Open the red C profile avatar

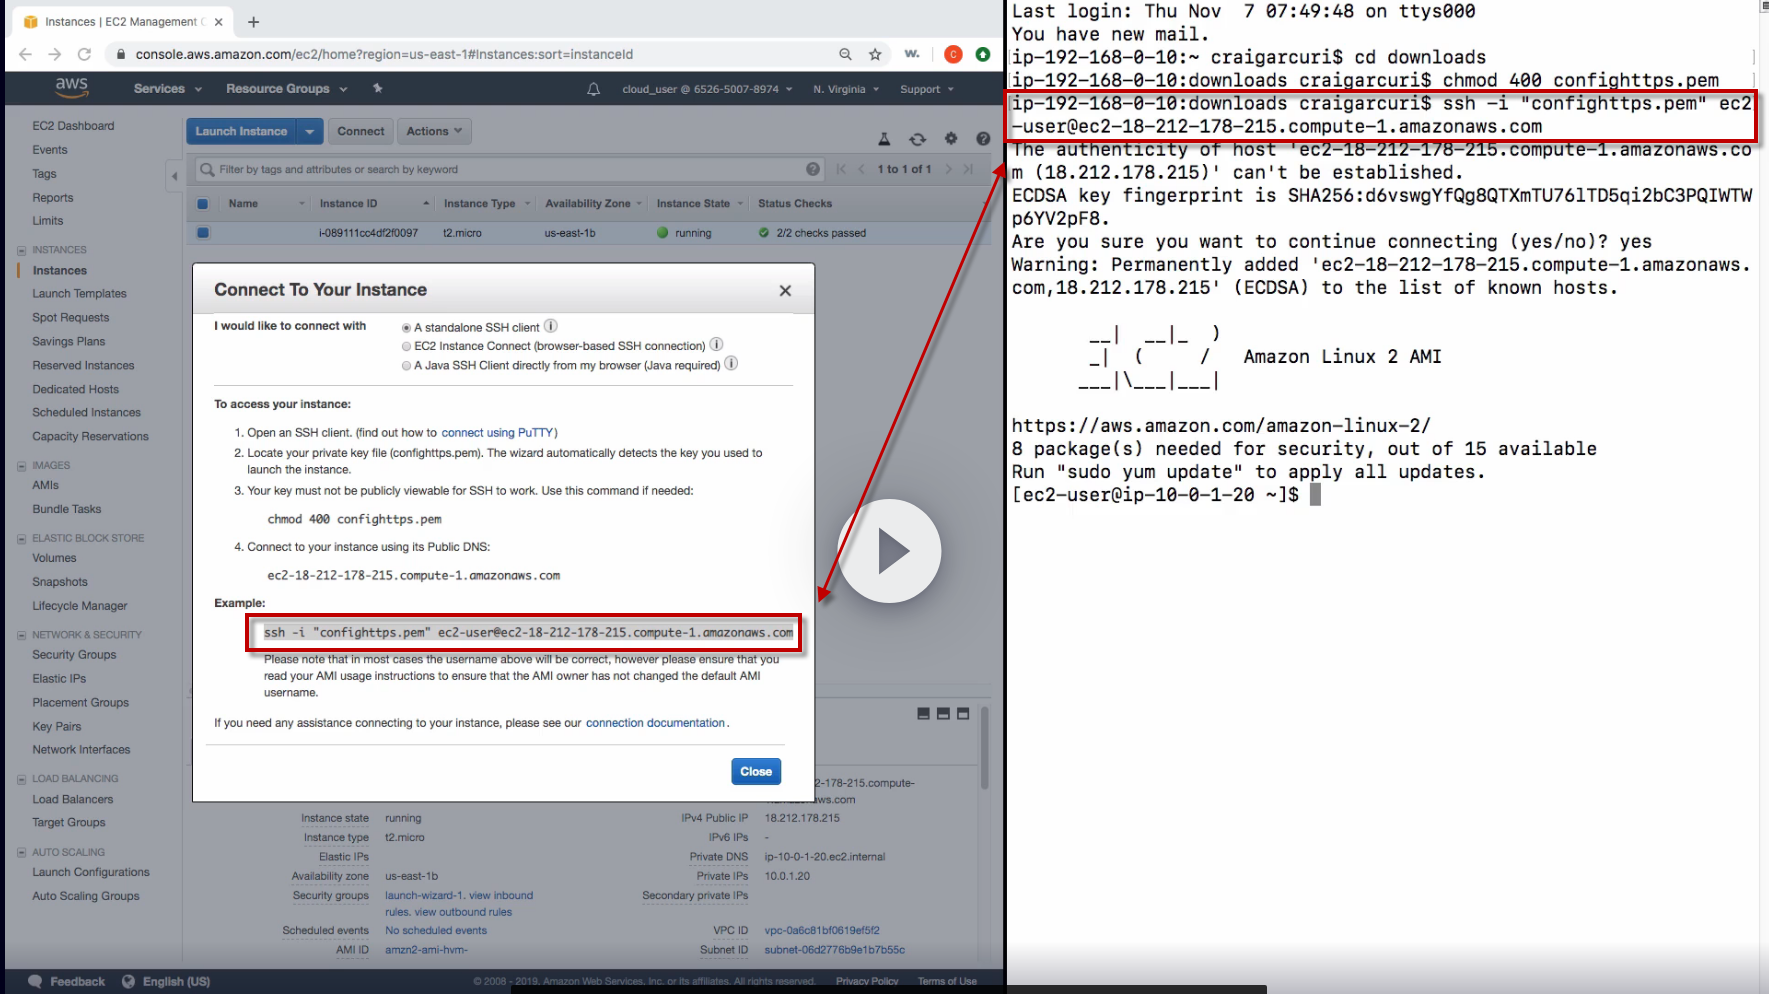tap(953, 54)
